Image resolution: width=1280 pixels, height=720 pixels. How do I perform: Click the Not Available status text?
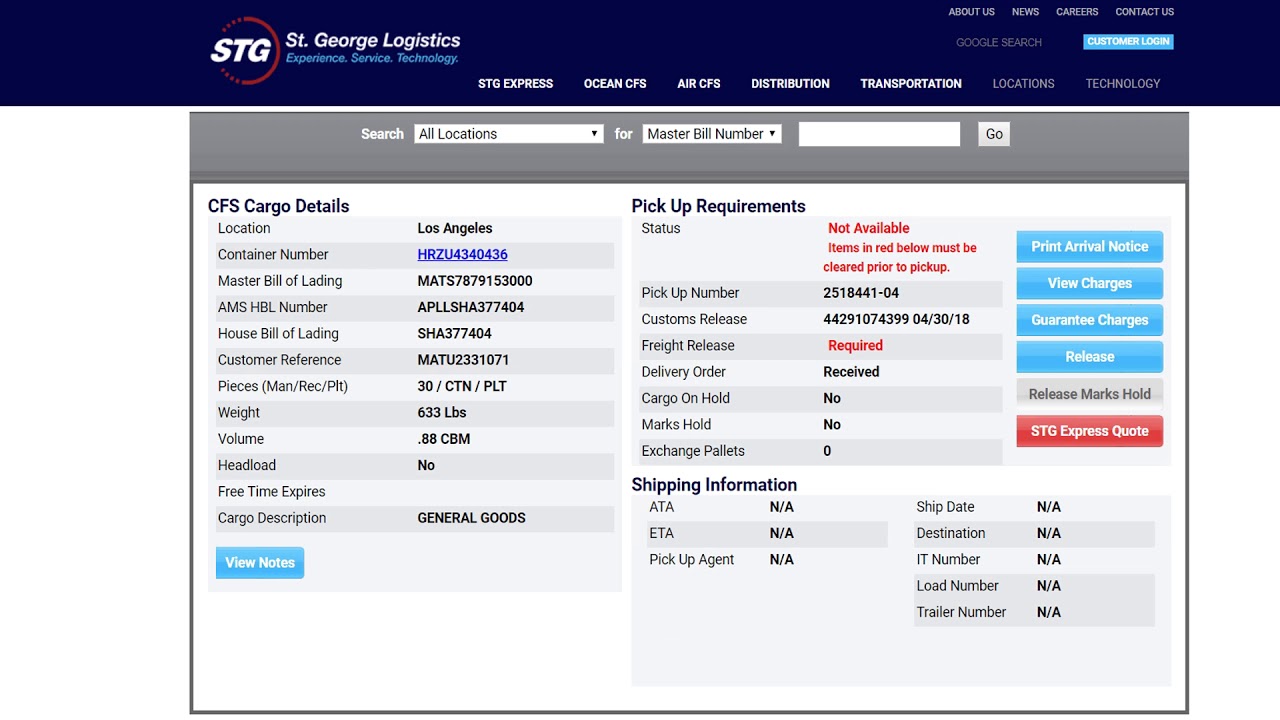click(x=869, y=228)
